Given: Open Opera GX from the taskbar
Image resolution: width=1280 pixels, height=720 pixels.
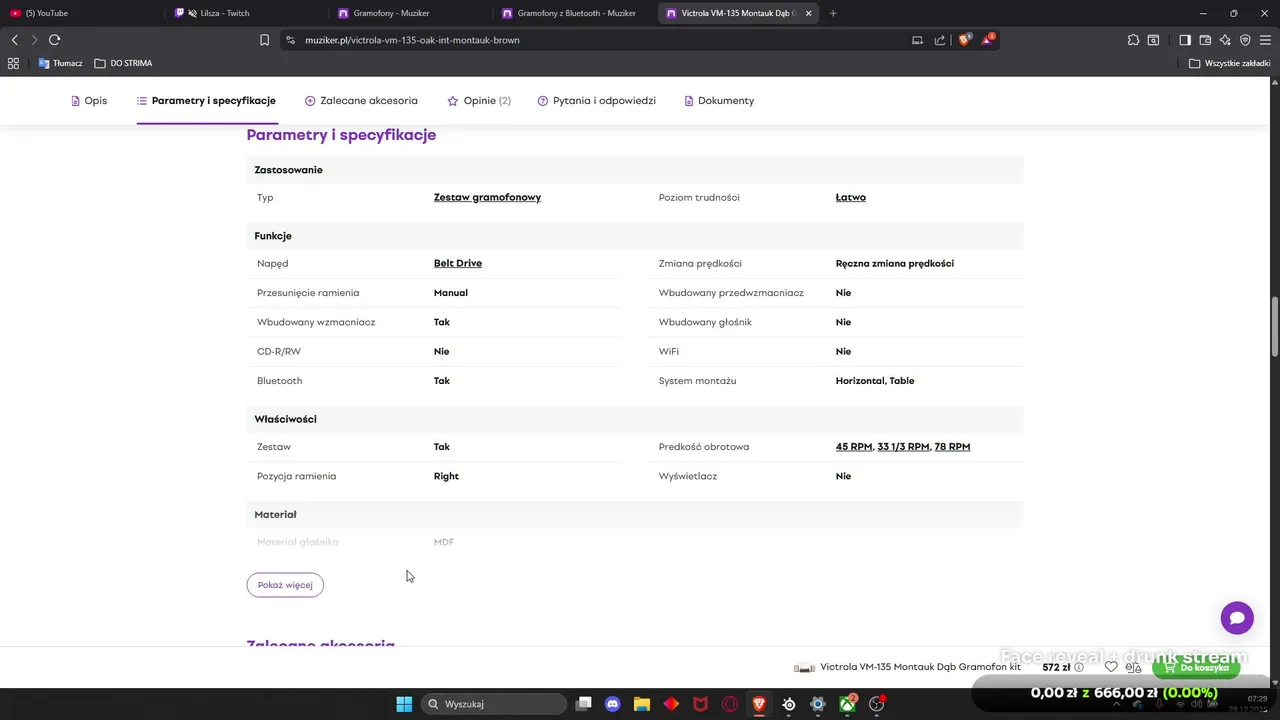Looking at the screenshot, I should 730,704.
